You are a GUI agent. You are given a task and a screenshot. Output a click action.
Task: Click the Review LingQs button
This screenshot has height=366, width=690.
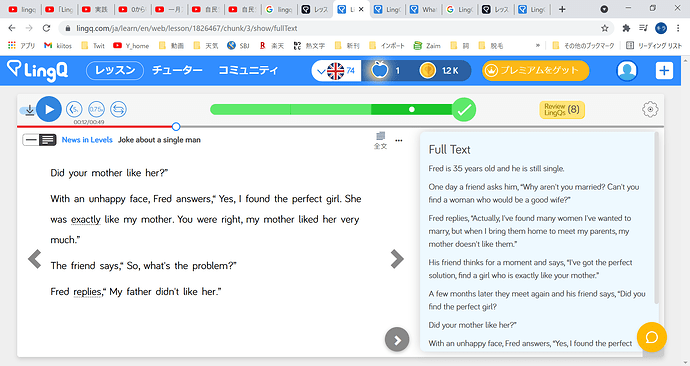pos(562,110)
